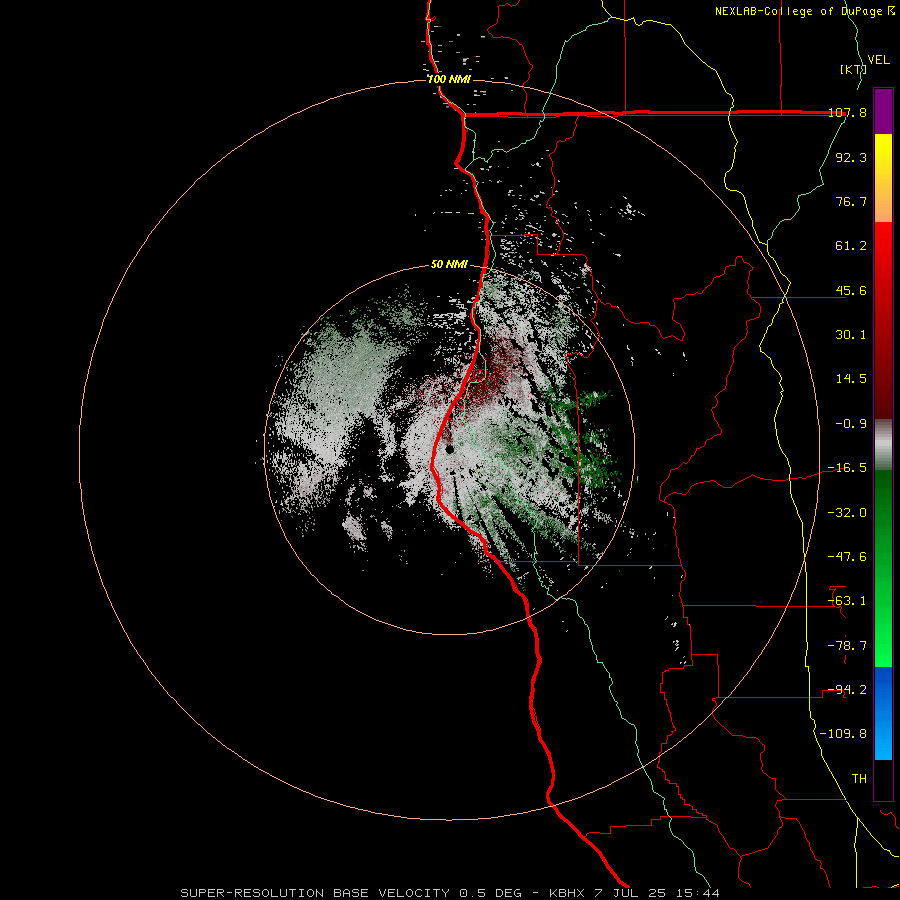Select the 30.1 value on the velocity scale
The height and width of the screenshot is (900, 900).
pyautogui.click(x=851, y=335)
